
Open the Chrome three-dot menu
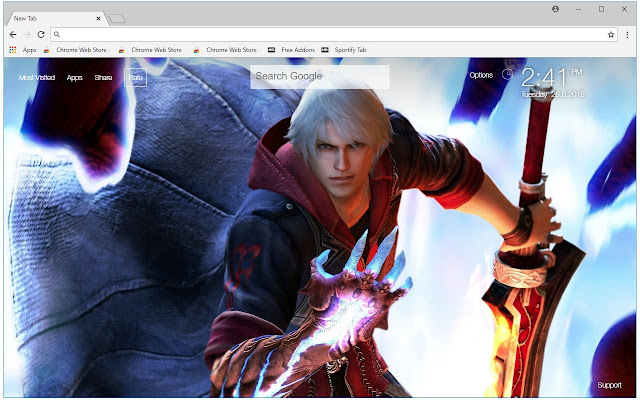pyautogui.click(x=627, y=35)
